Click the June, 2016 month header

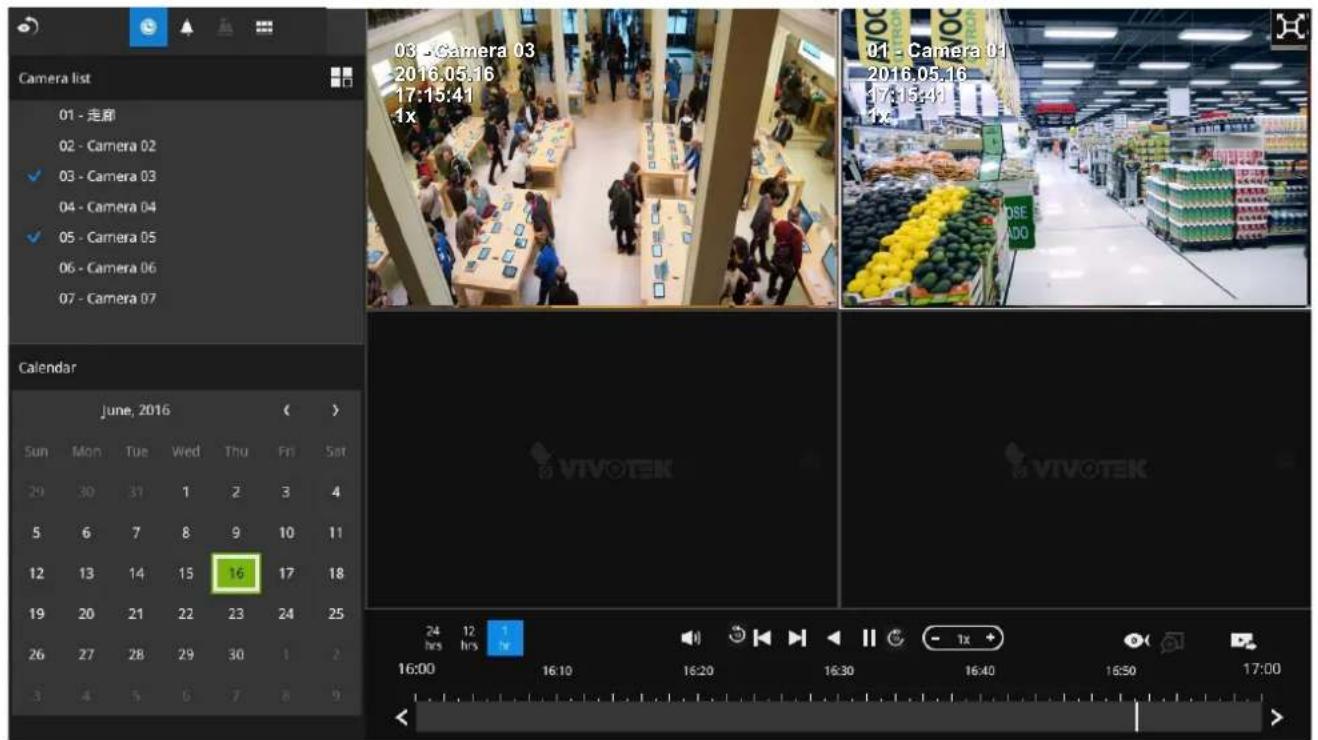point(135,410)
